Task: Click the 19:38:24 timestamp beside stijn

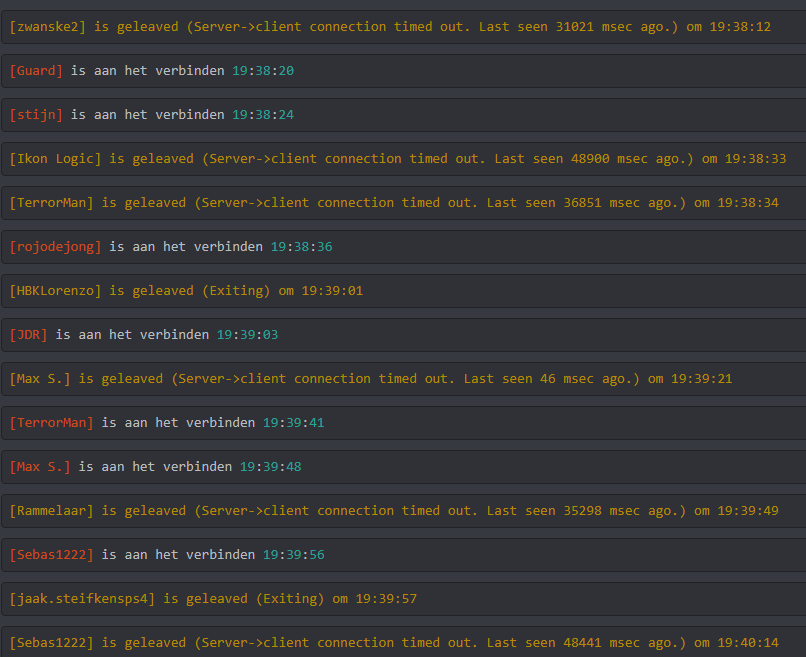Action: coord(263,115)
